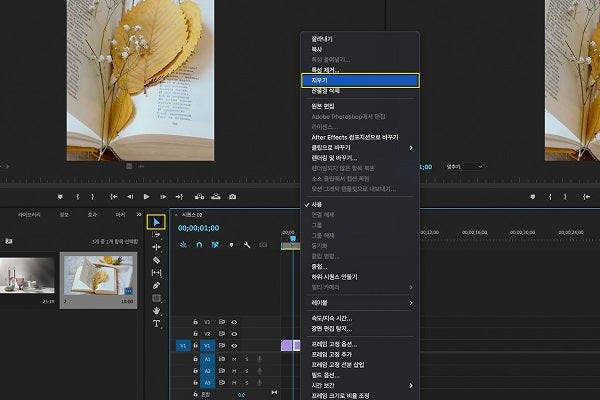
Task: Click the Mark In bracket in the left monitor
Action: [78, 197]
